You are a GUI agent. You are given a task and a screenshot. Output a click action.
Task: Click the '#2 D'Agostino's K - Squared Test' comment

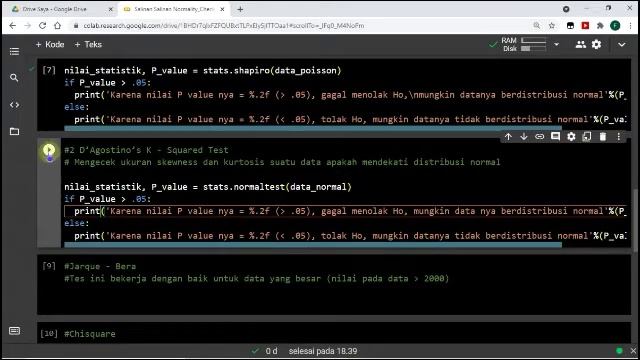coord(146,150)
